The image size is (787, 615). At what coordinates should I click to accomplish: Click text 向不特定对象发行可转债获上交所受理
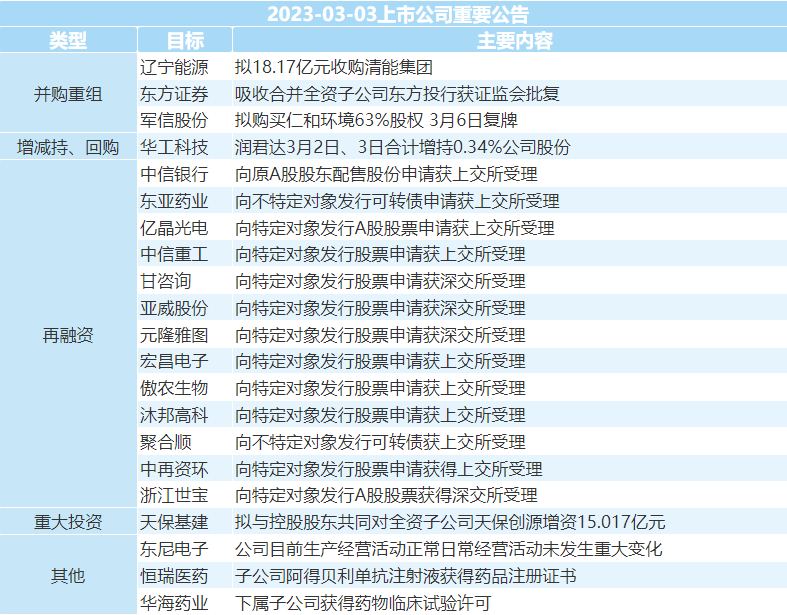380,442
